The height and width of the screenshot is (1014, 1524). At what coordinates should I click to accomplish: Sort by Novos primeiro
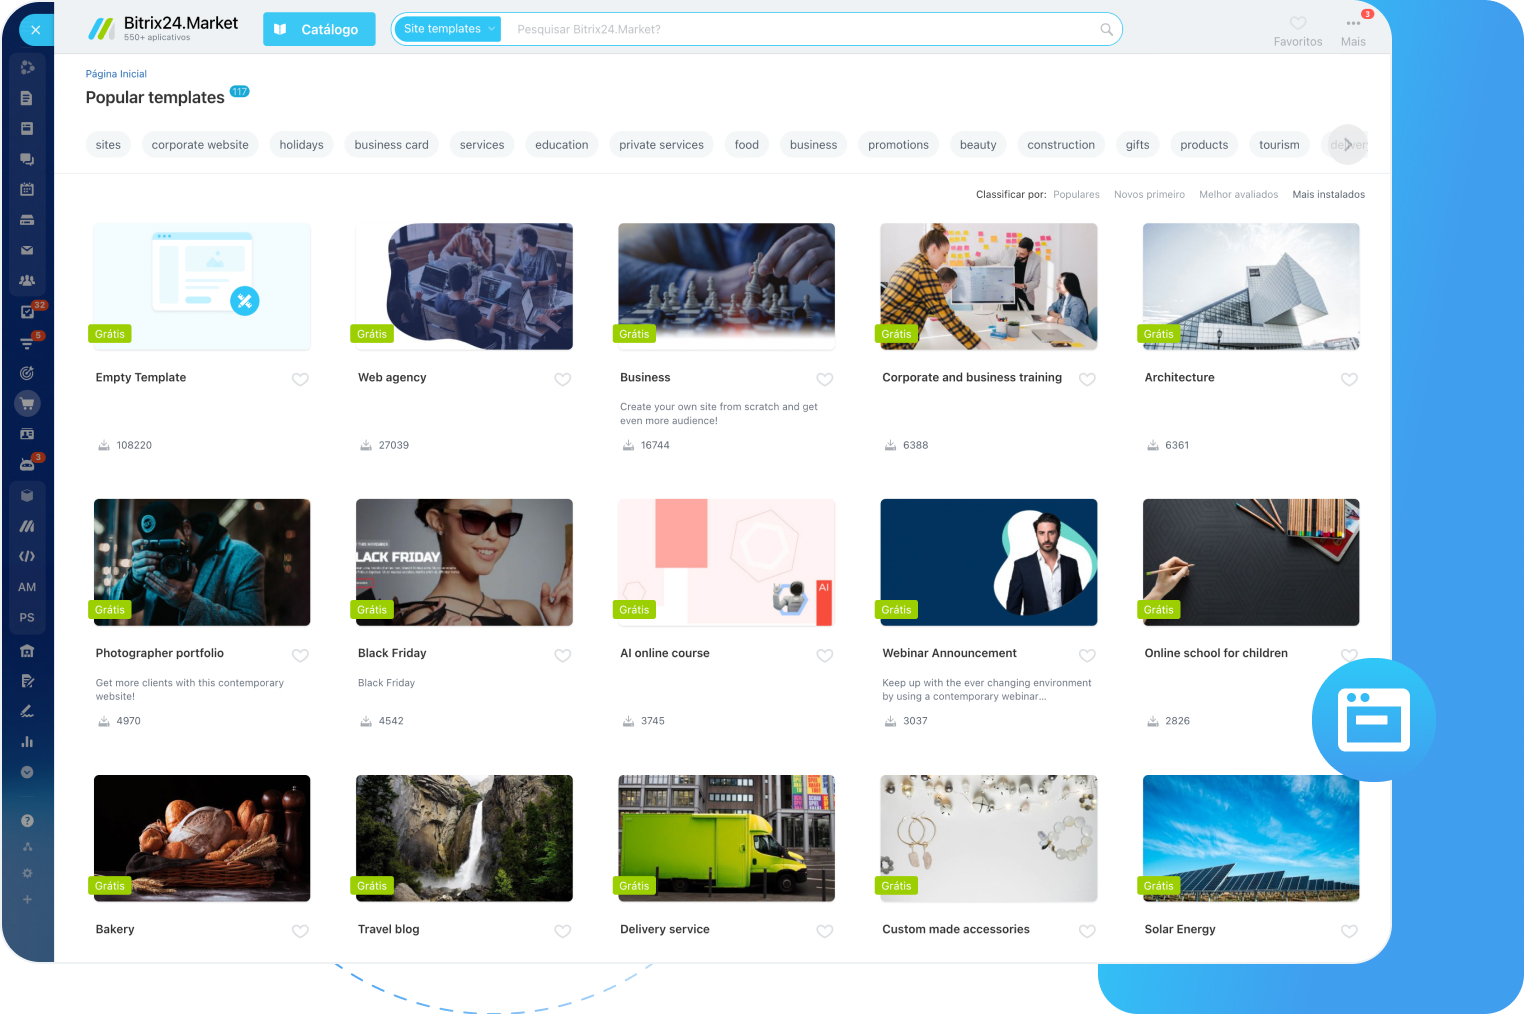point(1149,195)
